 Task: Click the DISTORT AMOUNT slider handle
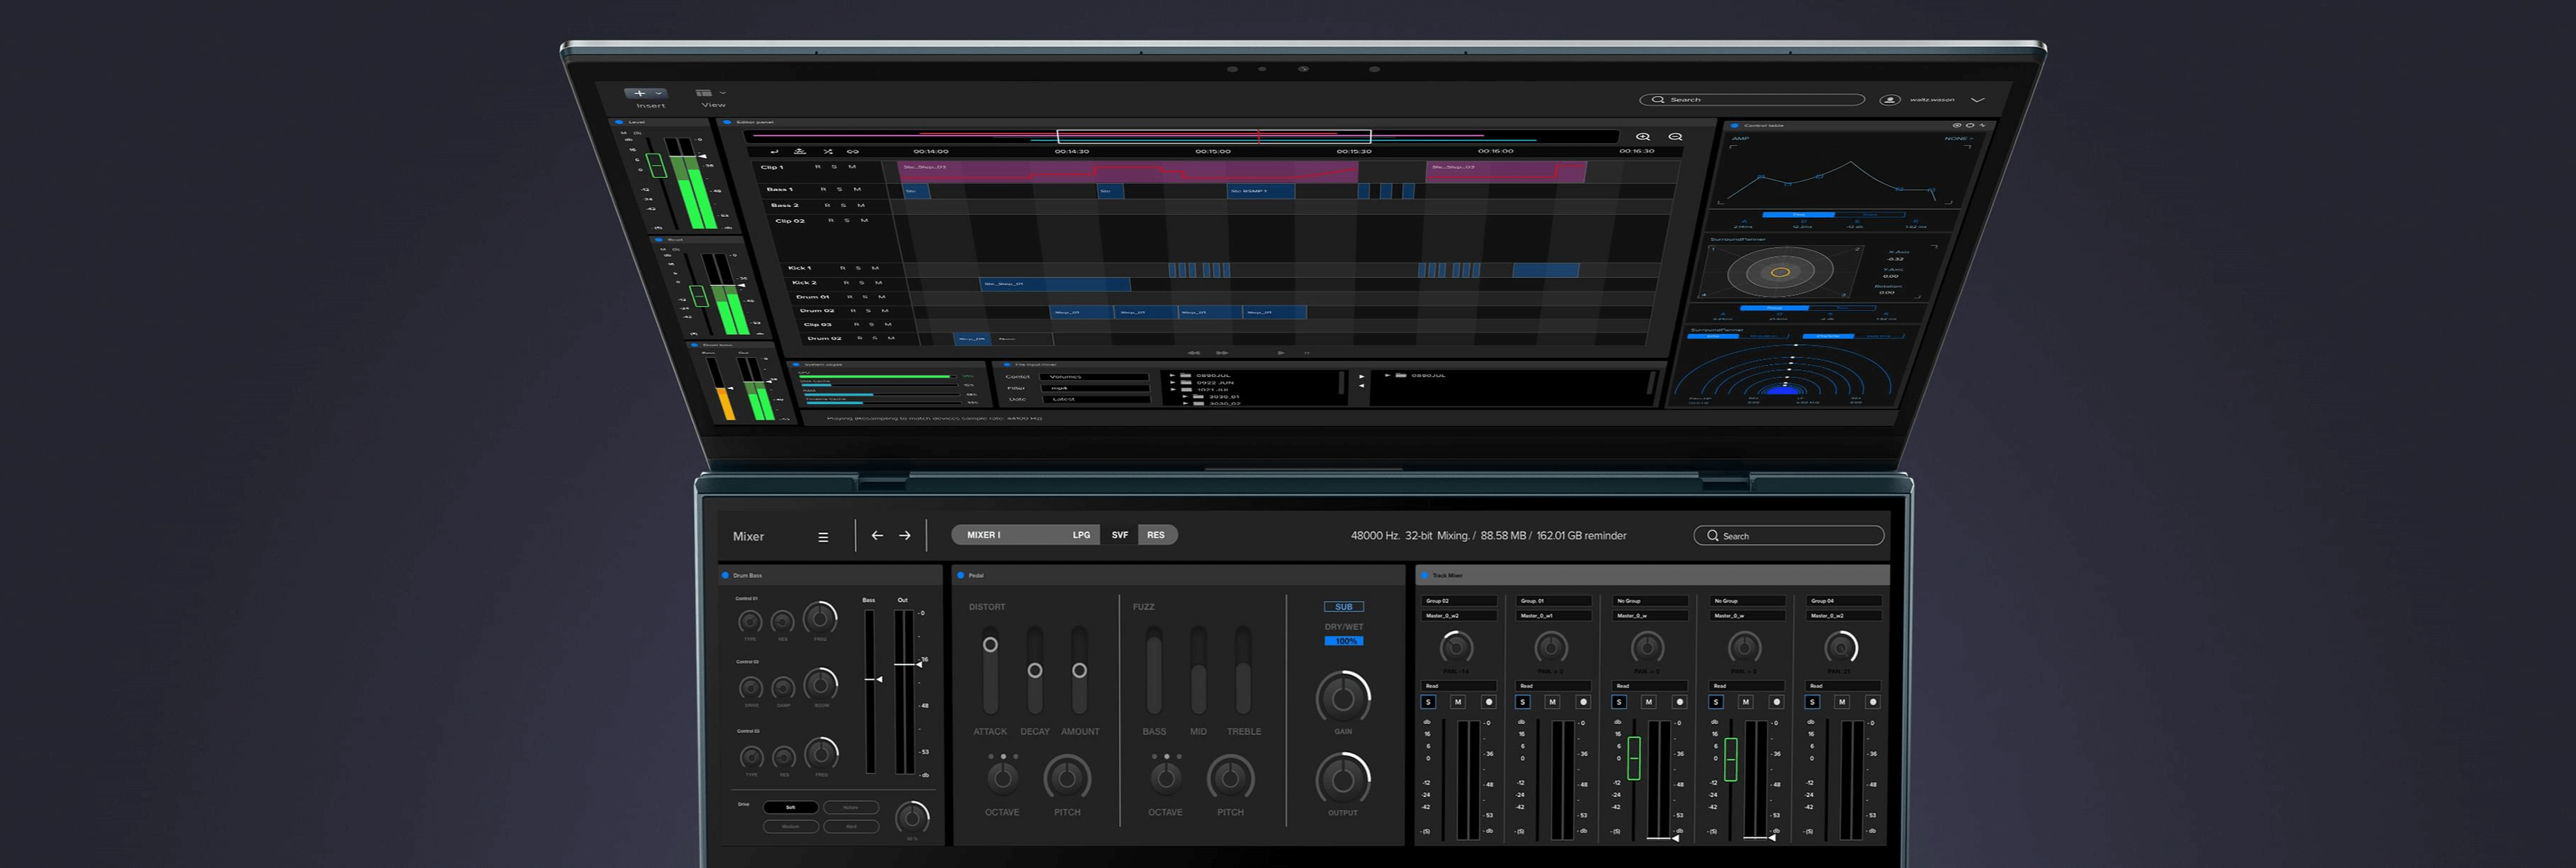tap(1079, 671)
